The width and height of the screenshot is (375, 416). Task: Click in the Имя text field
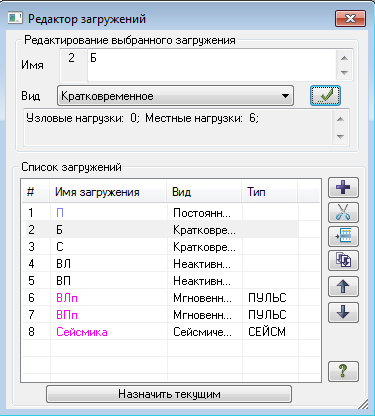[212, 65]
